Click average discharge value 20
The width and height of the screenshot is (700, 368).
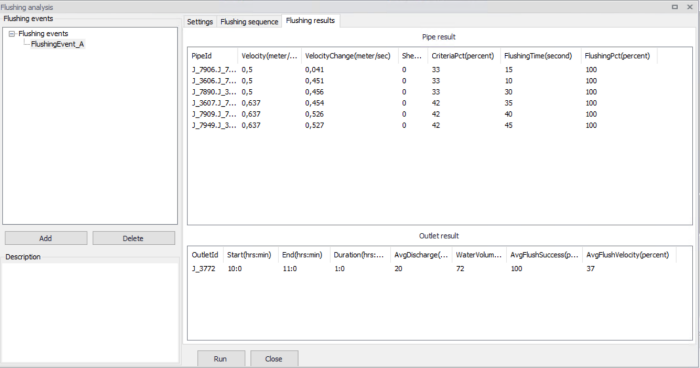pyautogui.click(x=398, y=269)
